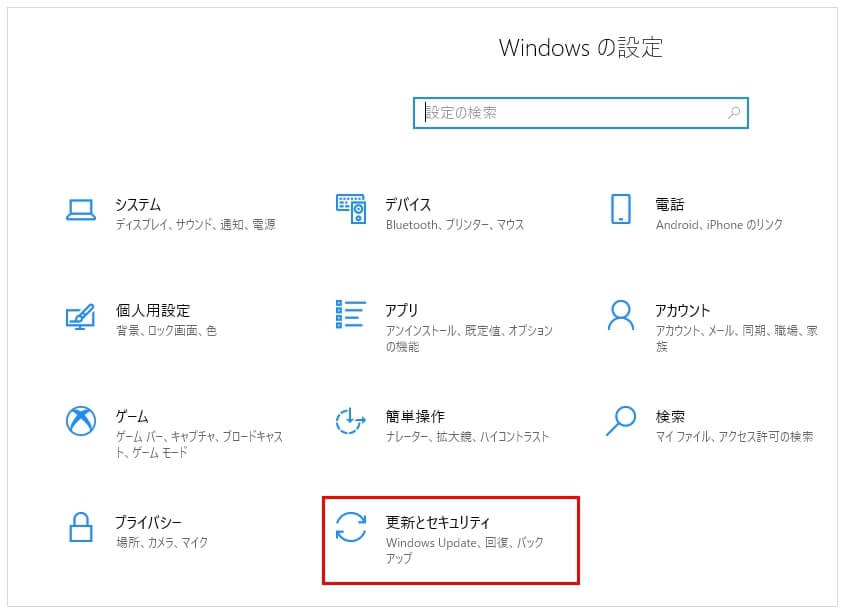
Task: Click the Android、iPhone のリンク description
Action: point(719,225)
